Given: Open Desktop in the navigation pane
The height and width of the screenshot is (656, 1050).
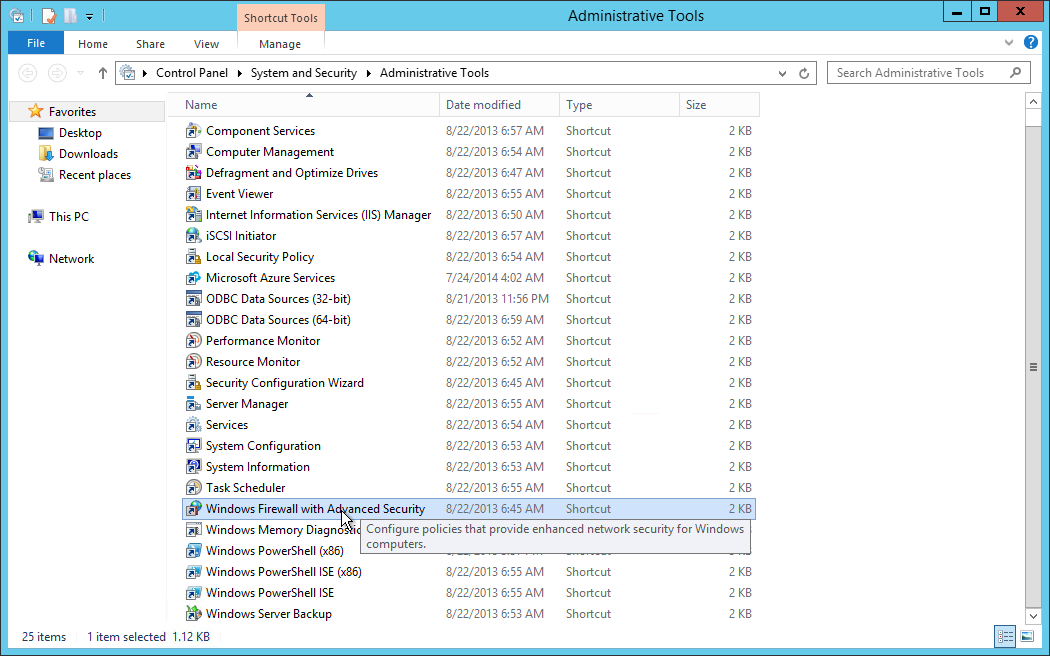Looking at the screenshot, I should coord(80,133).
